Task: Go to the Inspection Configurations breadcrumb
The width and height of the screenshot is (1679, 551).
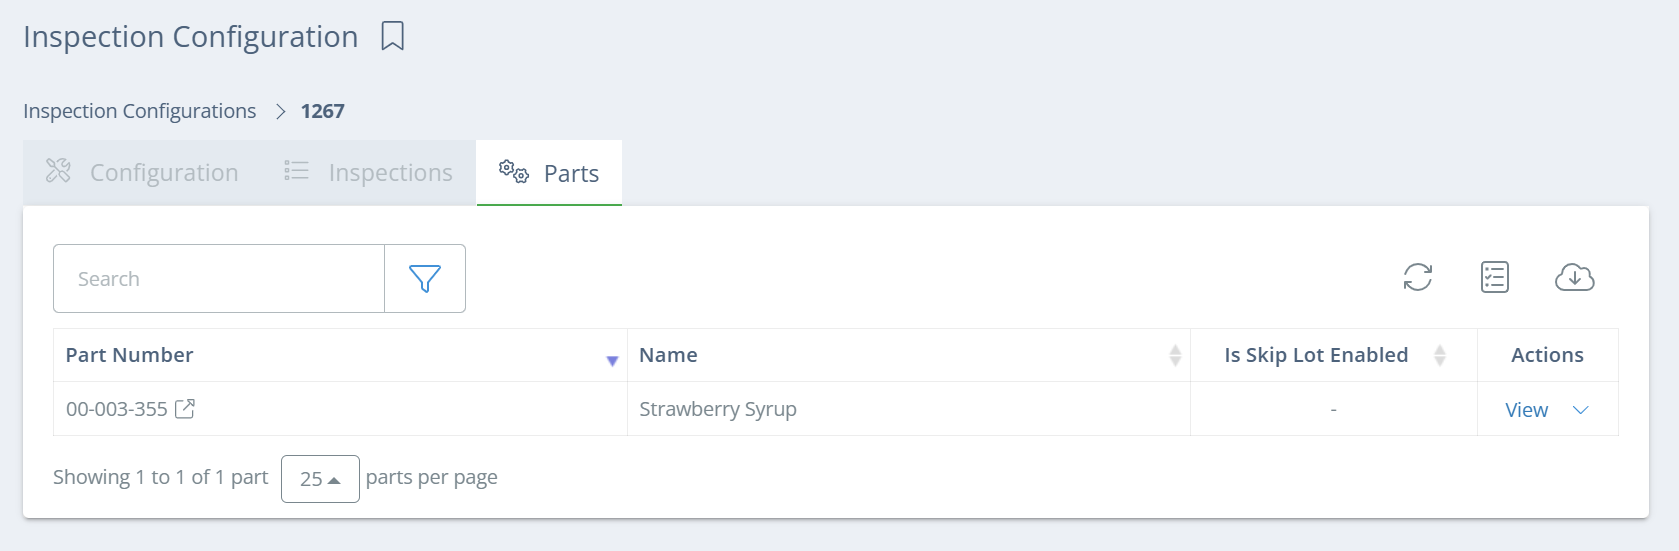Action: pos(140,111)
